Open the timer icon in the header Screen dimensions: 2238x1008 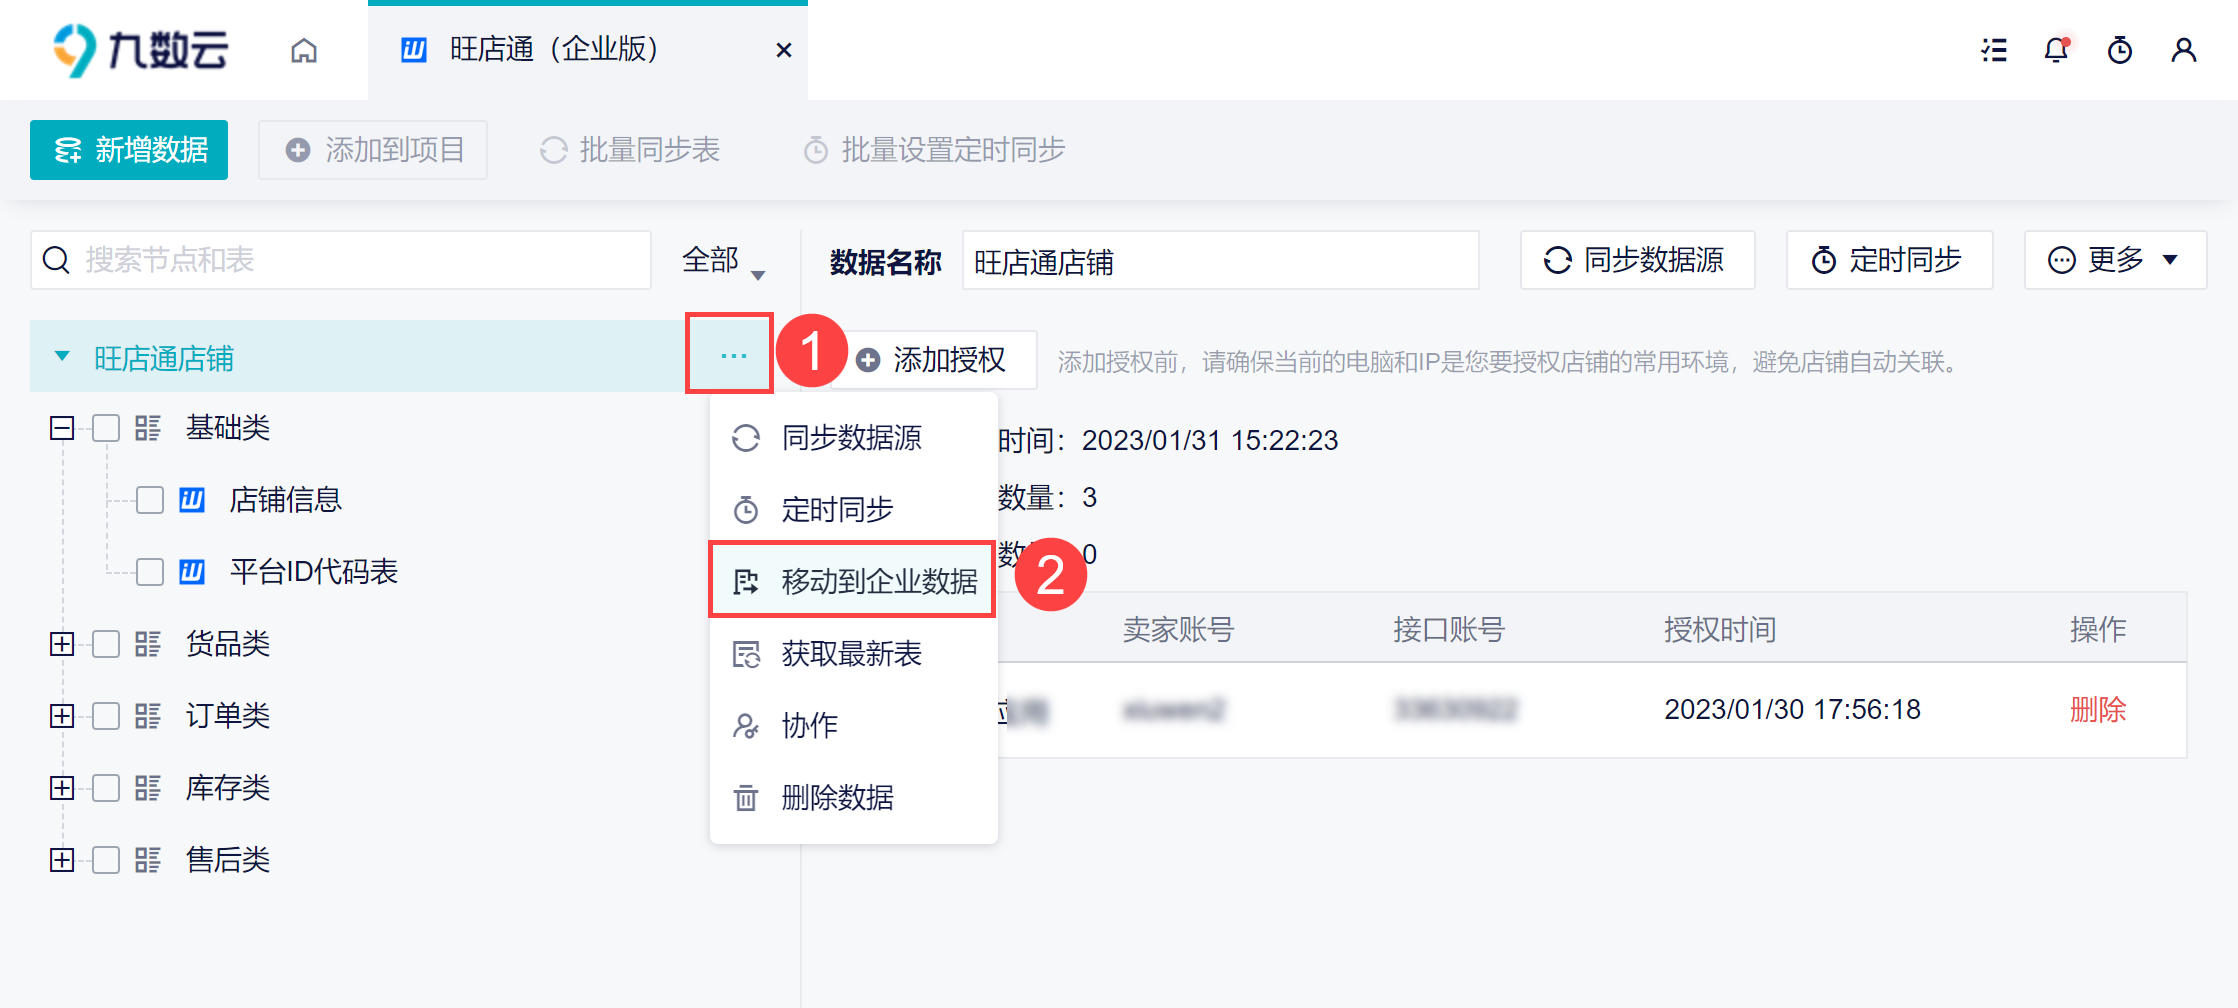(2120, 50)
